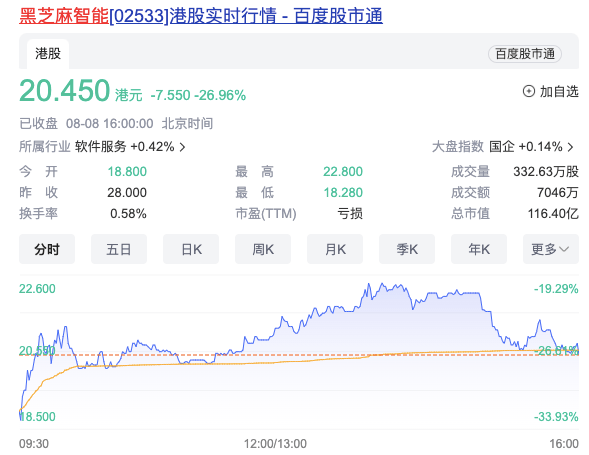Show the 日K candlestick chart

(x=191, y=249)
